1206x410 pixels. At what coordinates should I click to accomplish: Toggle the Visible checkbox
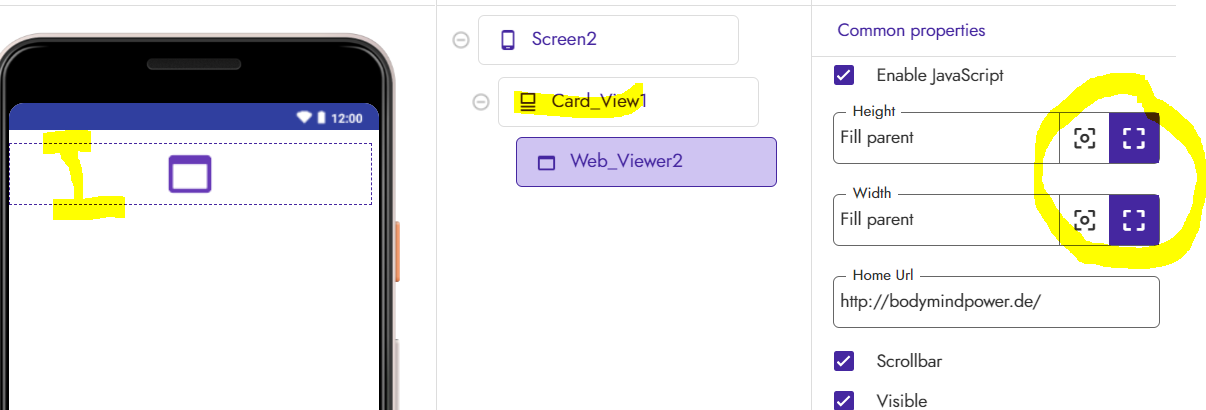click(844, 401)
